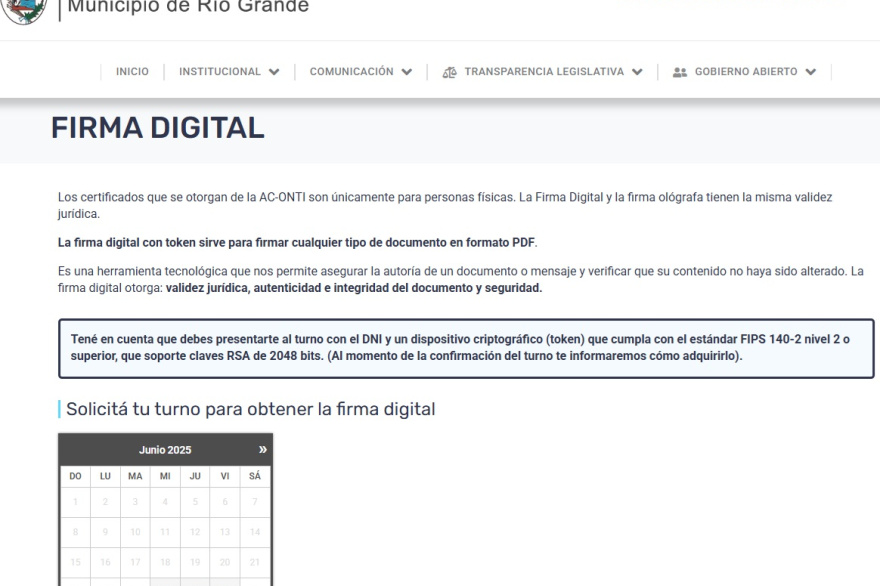Select day 9 in the calendar
The image size is (880, 586).
[105, 532]
